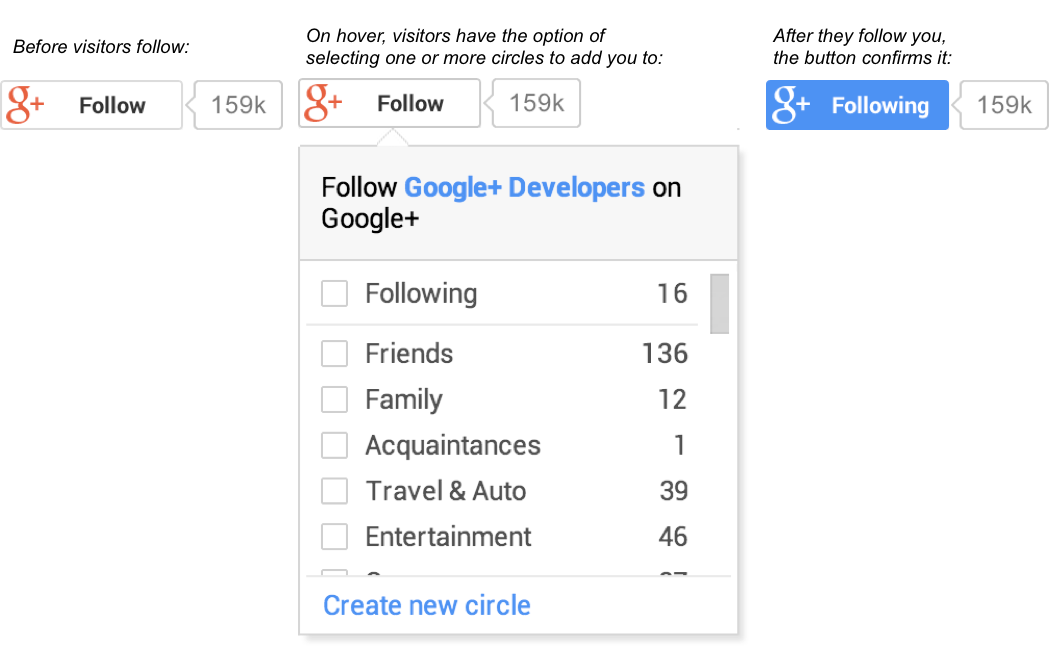Tick the Friends circle checkbox
Screen dimensions: 1055x647
tap(334, 354)
